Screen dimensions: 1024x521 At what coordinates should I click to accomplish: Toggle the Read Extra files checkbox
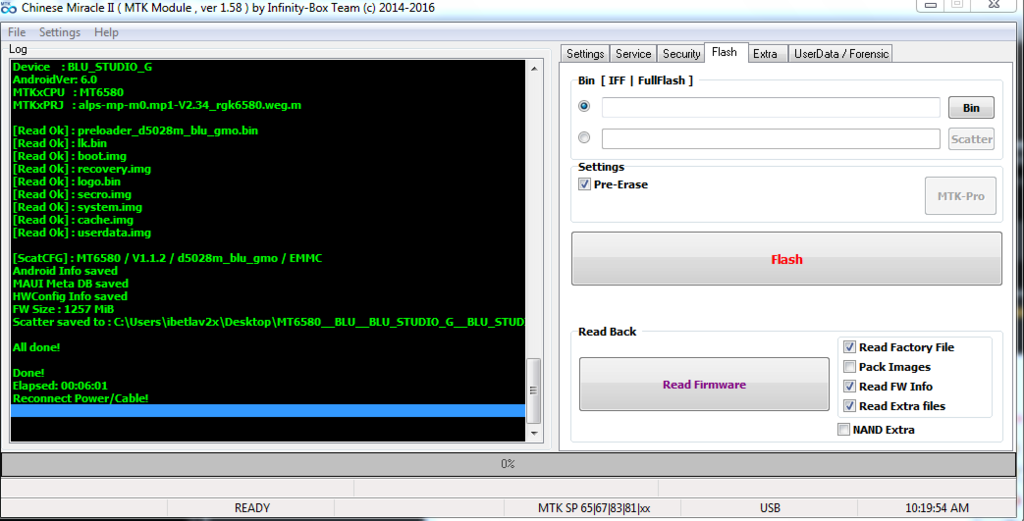click(x=849, y=406)
